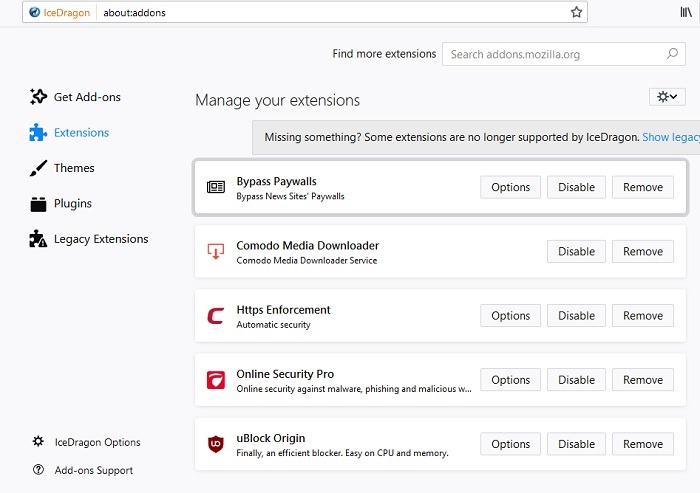Open the Get Add-ons section
The image size is (700, 493).
(87, 97)
